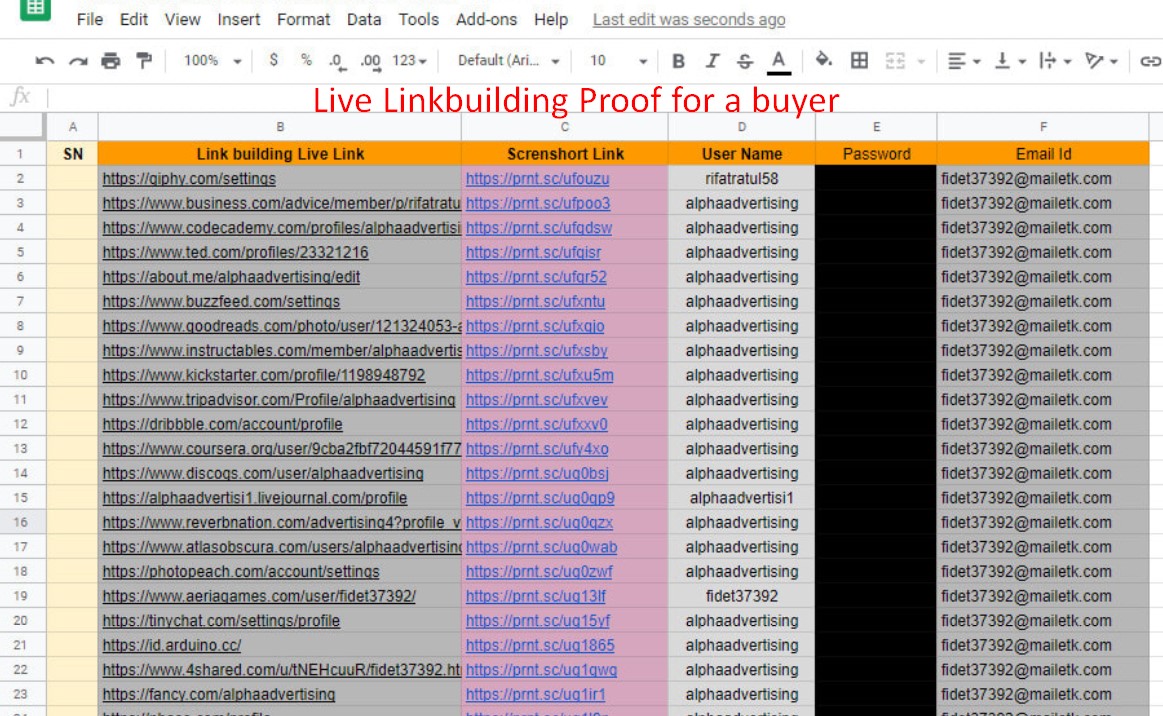Open text rotation dropdown
The height and width of the screenshot is (716, 1163).
[x=1101, y=61]
